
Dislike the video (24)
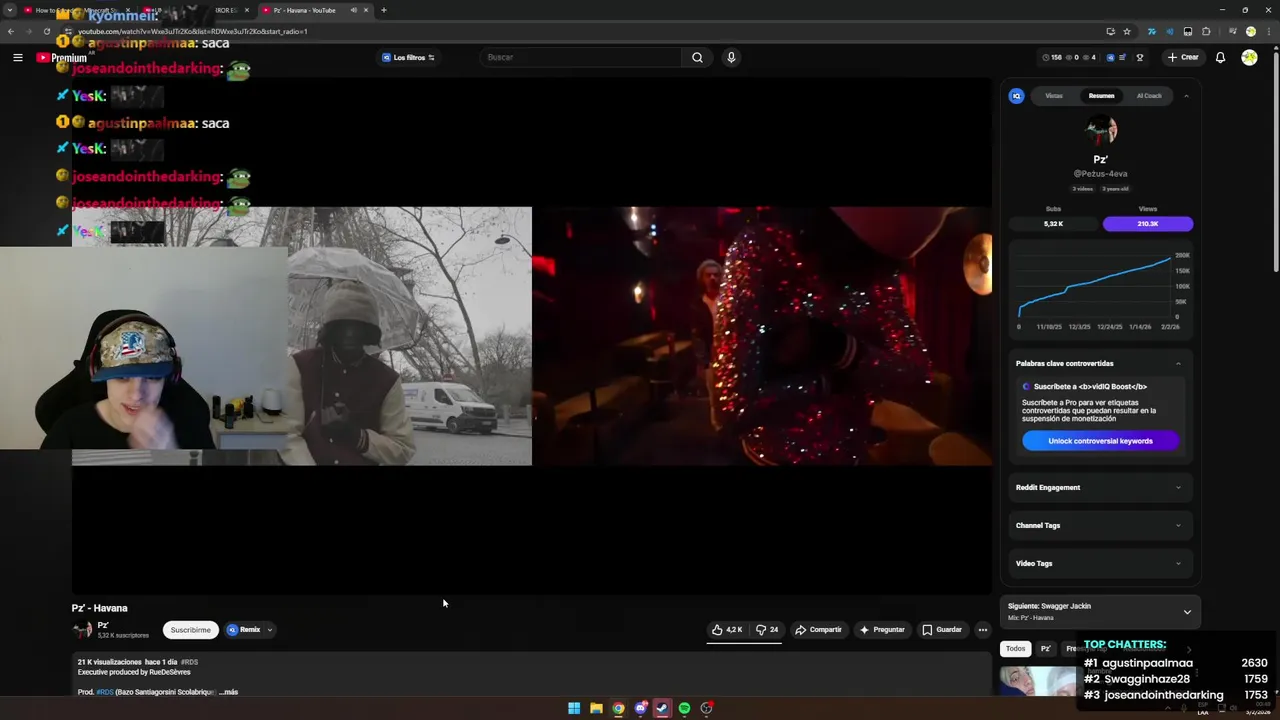767,630
